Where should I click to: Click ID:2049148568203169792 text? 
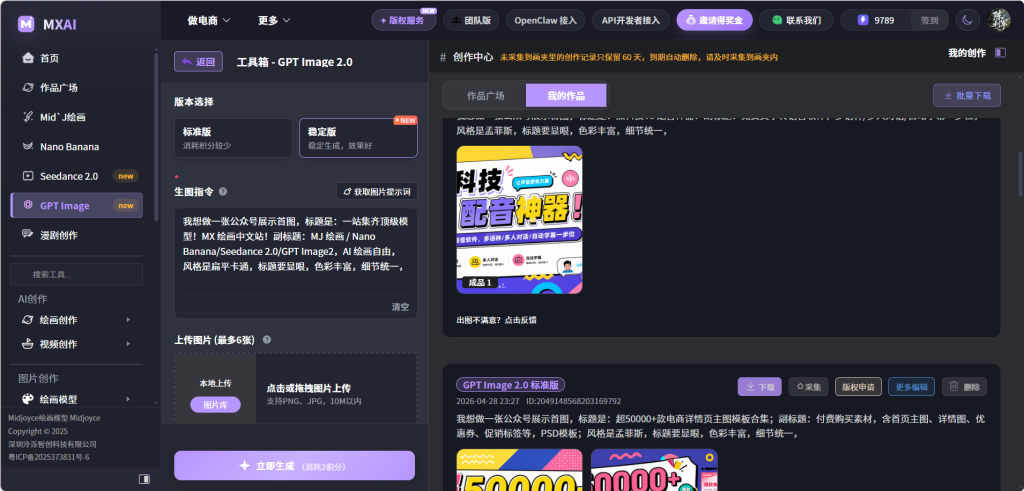(x=573, y=401)
